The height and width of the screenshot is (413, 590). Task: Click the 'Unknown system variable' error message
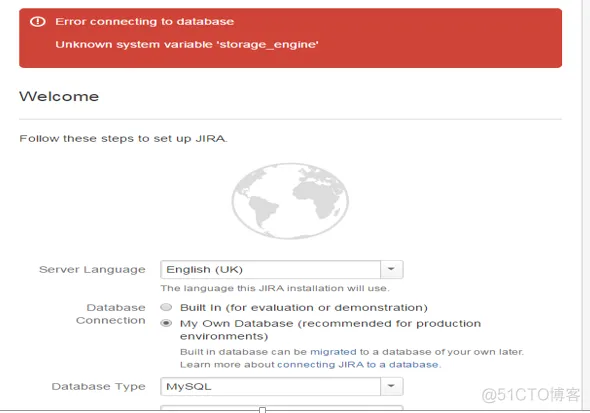coord(187,44)
